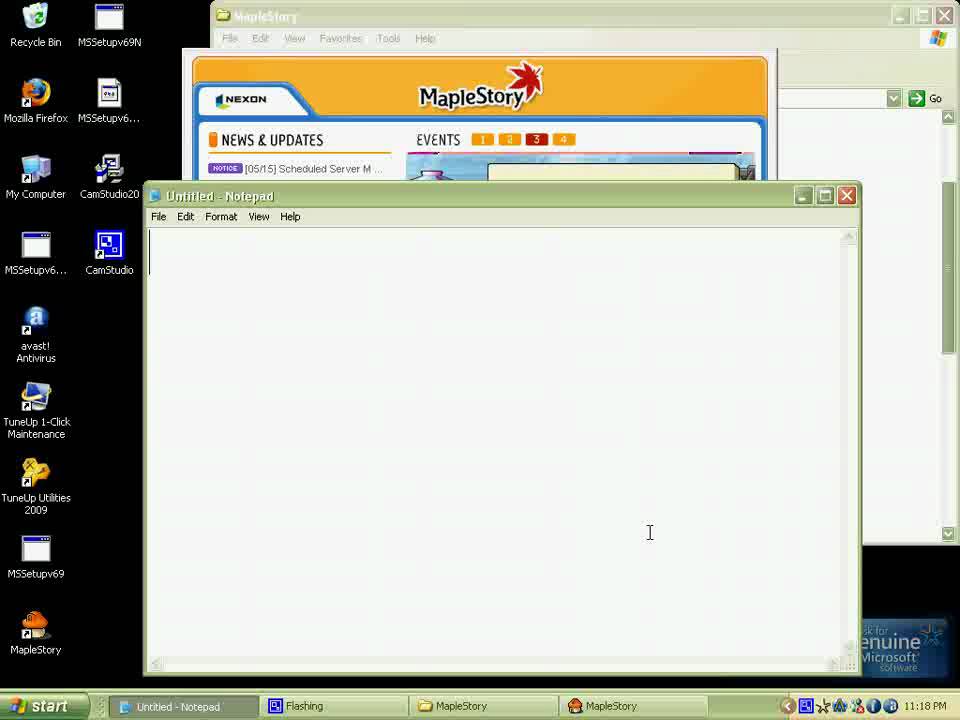
Task: Click the blue info tray icon
Action: [x=874, y=707]
